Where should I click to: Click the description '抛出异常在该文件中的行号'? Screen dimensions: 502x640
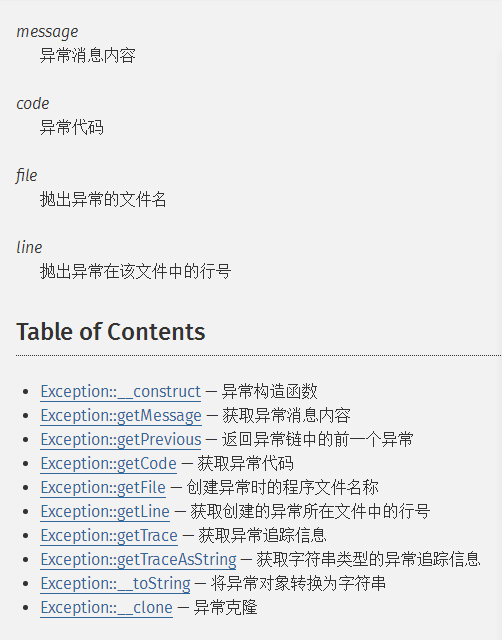[x=135, y=271]
